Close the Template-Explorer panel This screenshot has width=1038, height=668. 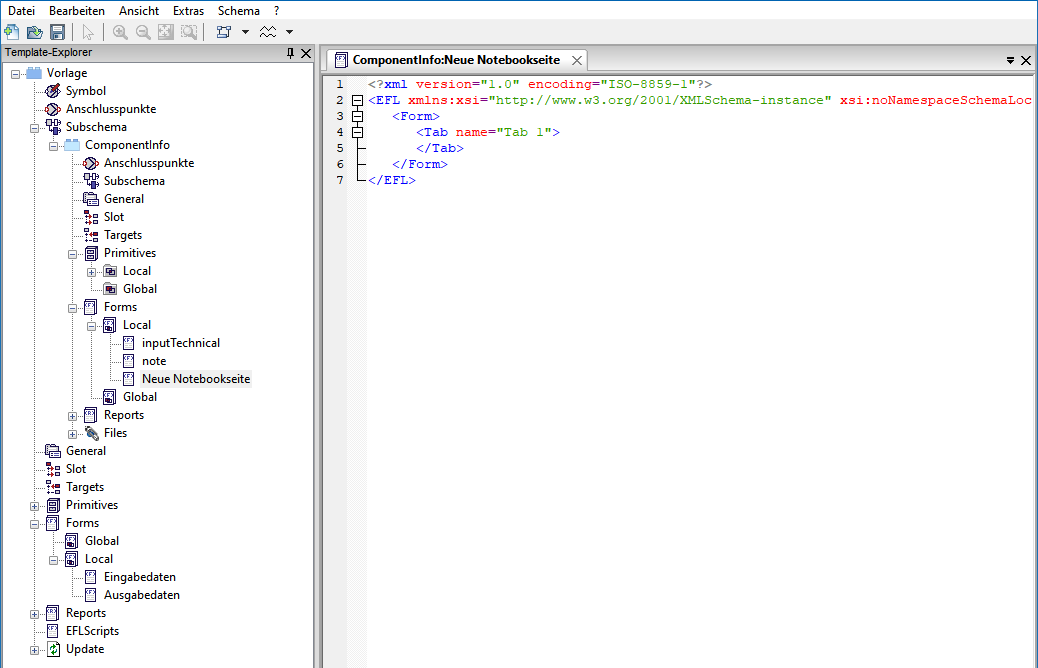306,53
